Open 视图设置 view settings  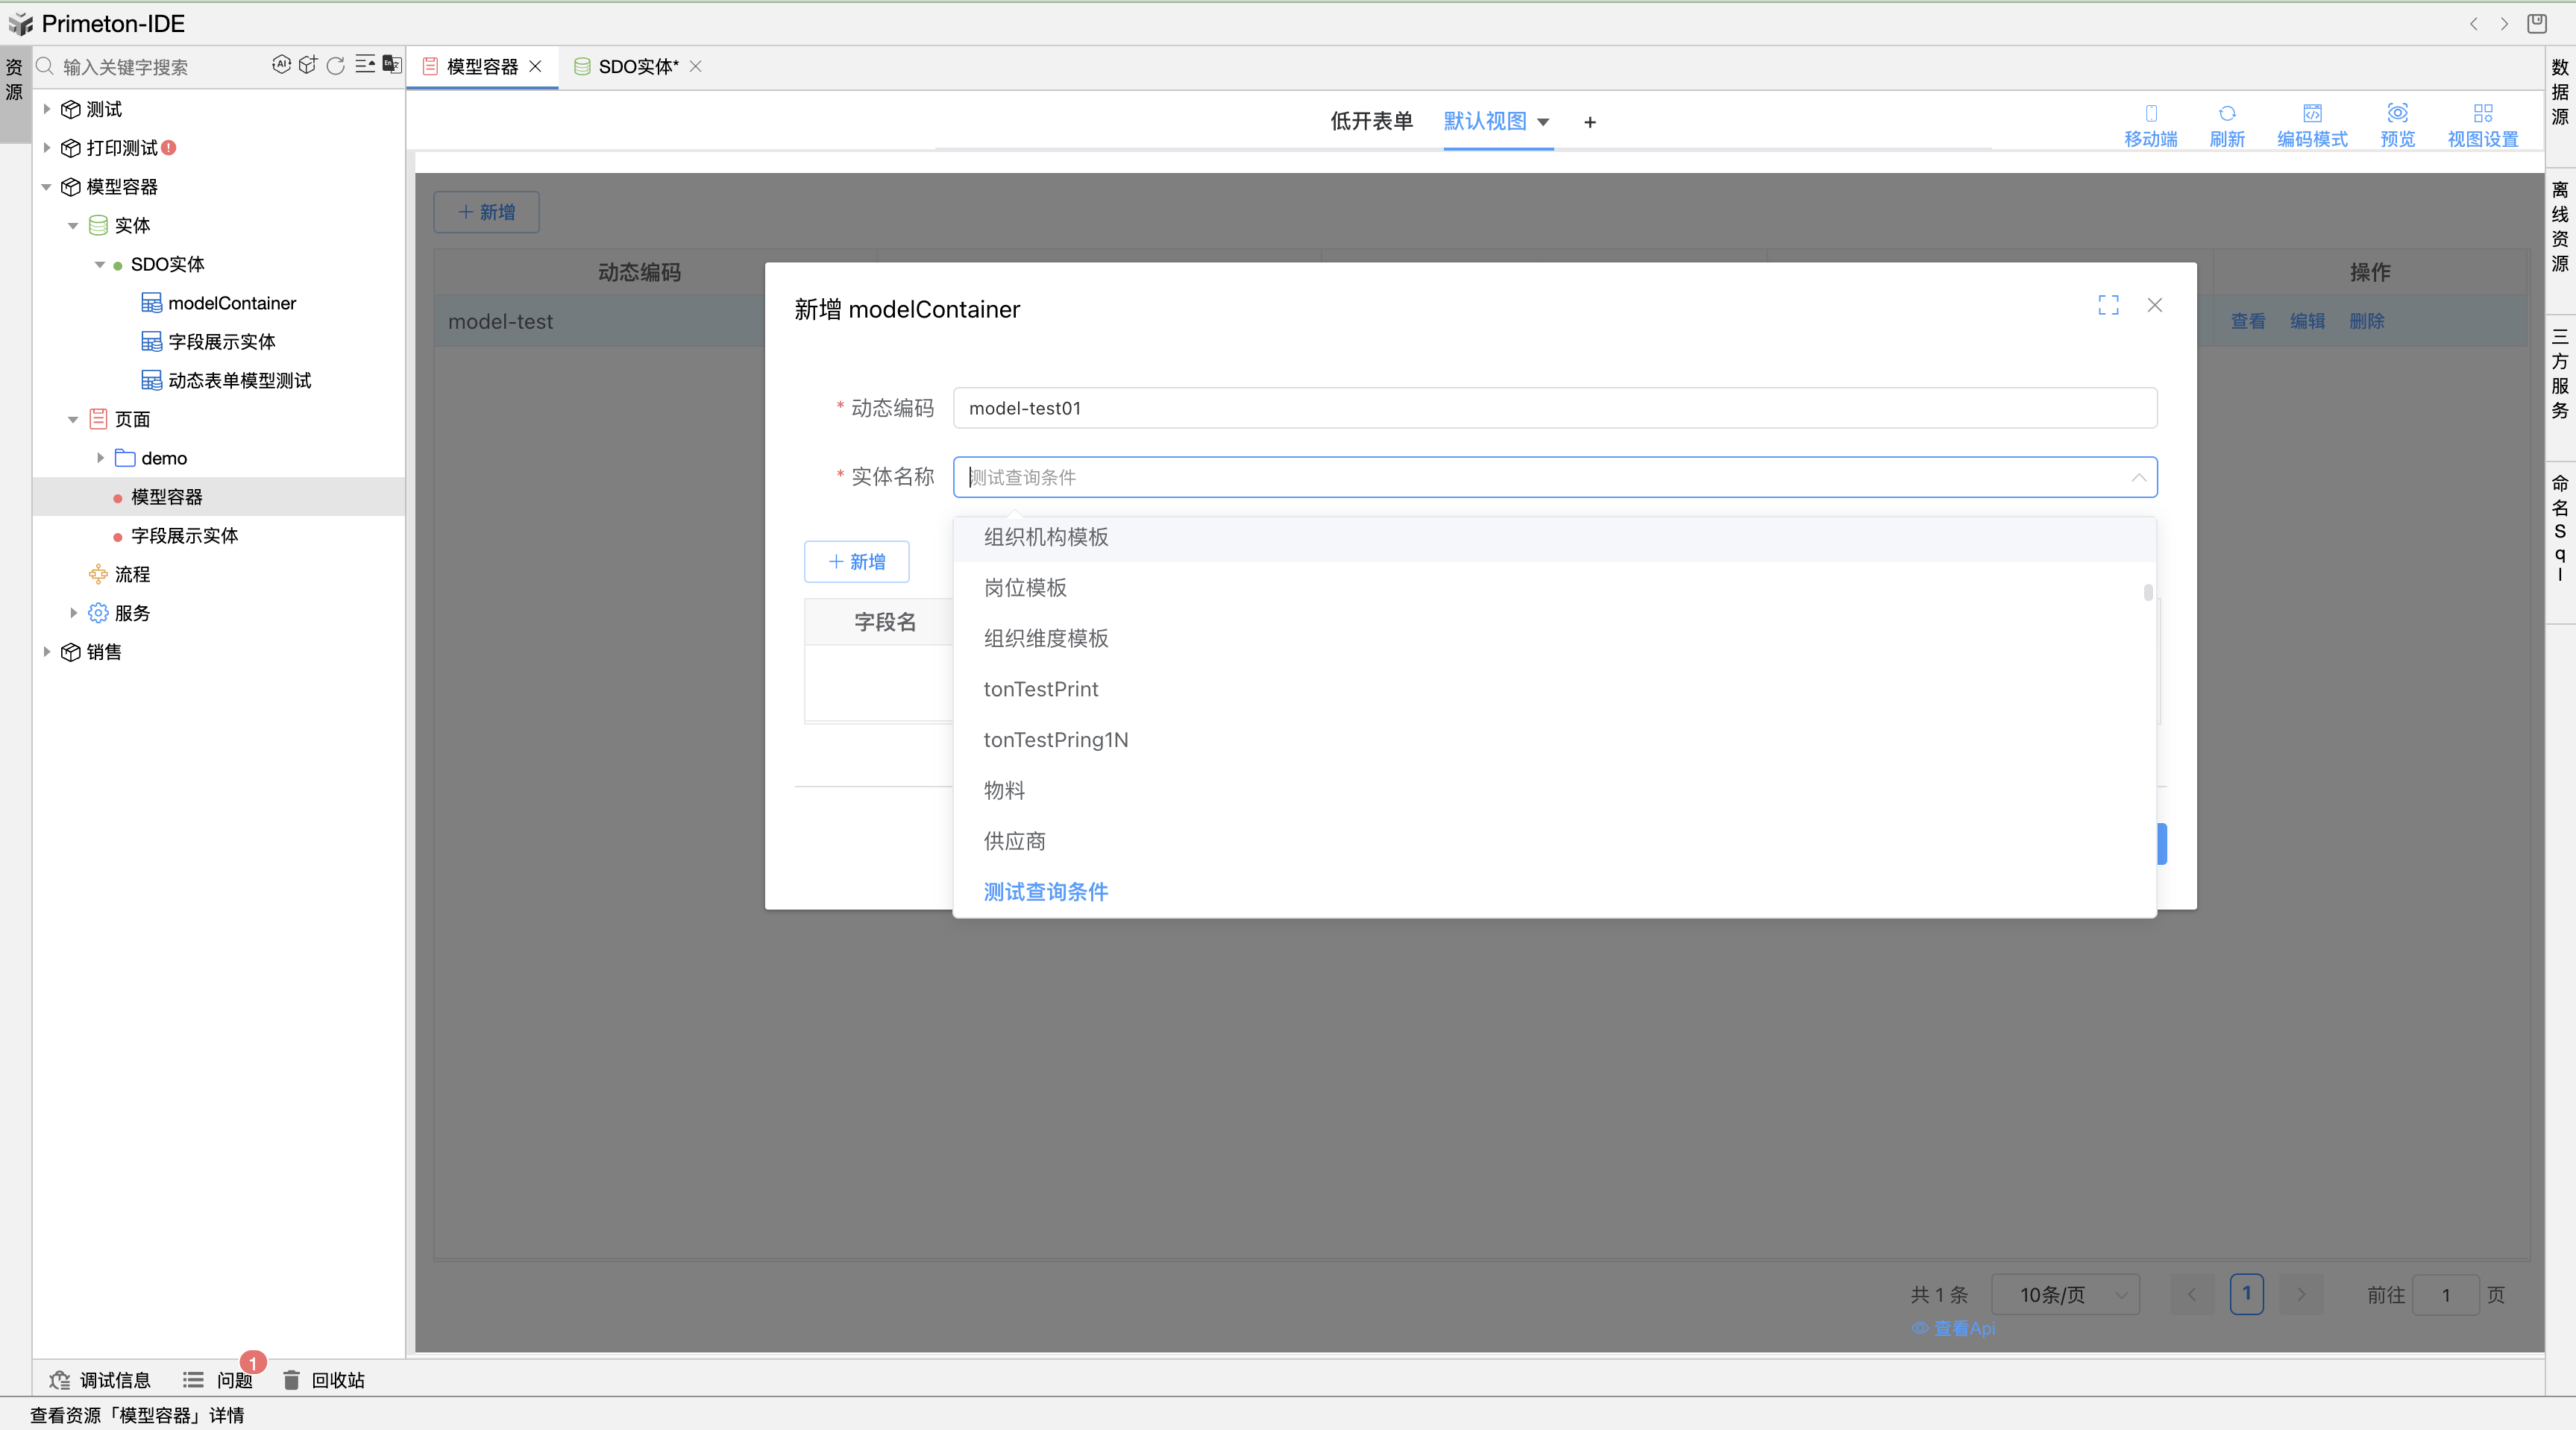tap(2482, 125)
